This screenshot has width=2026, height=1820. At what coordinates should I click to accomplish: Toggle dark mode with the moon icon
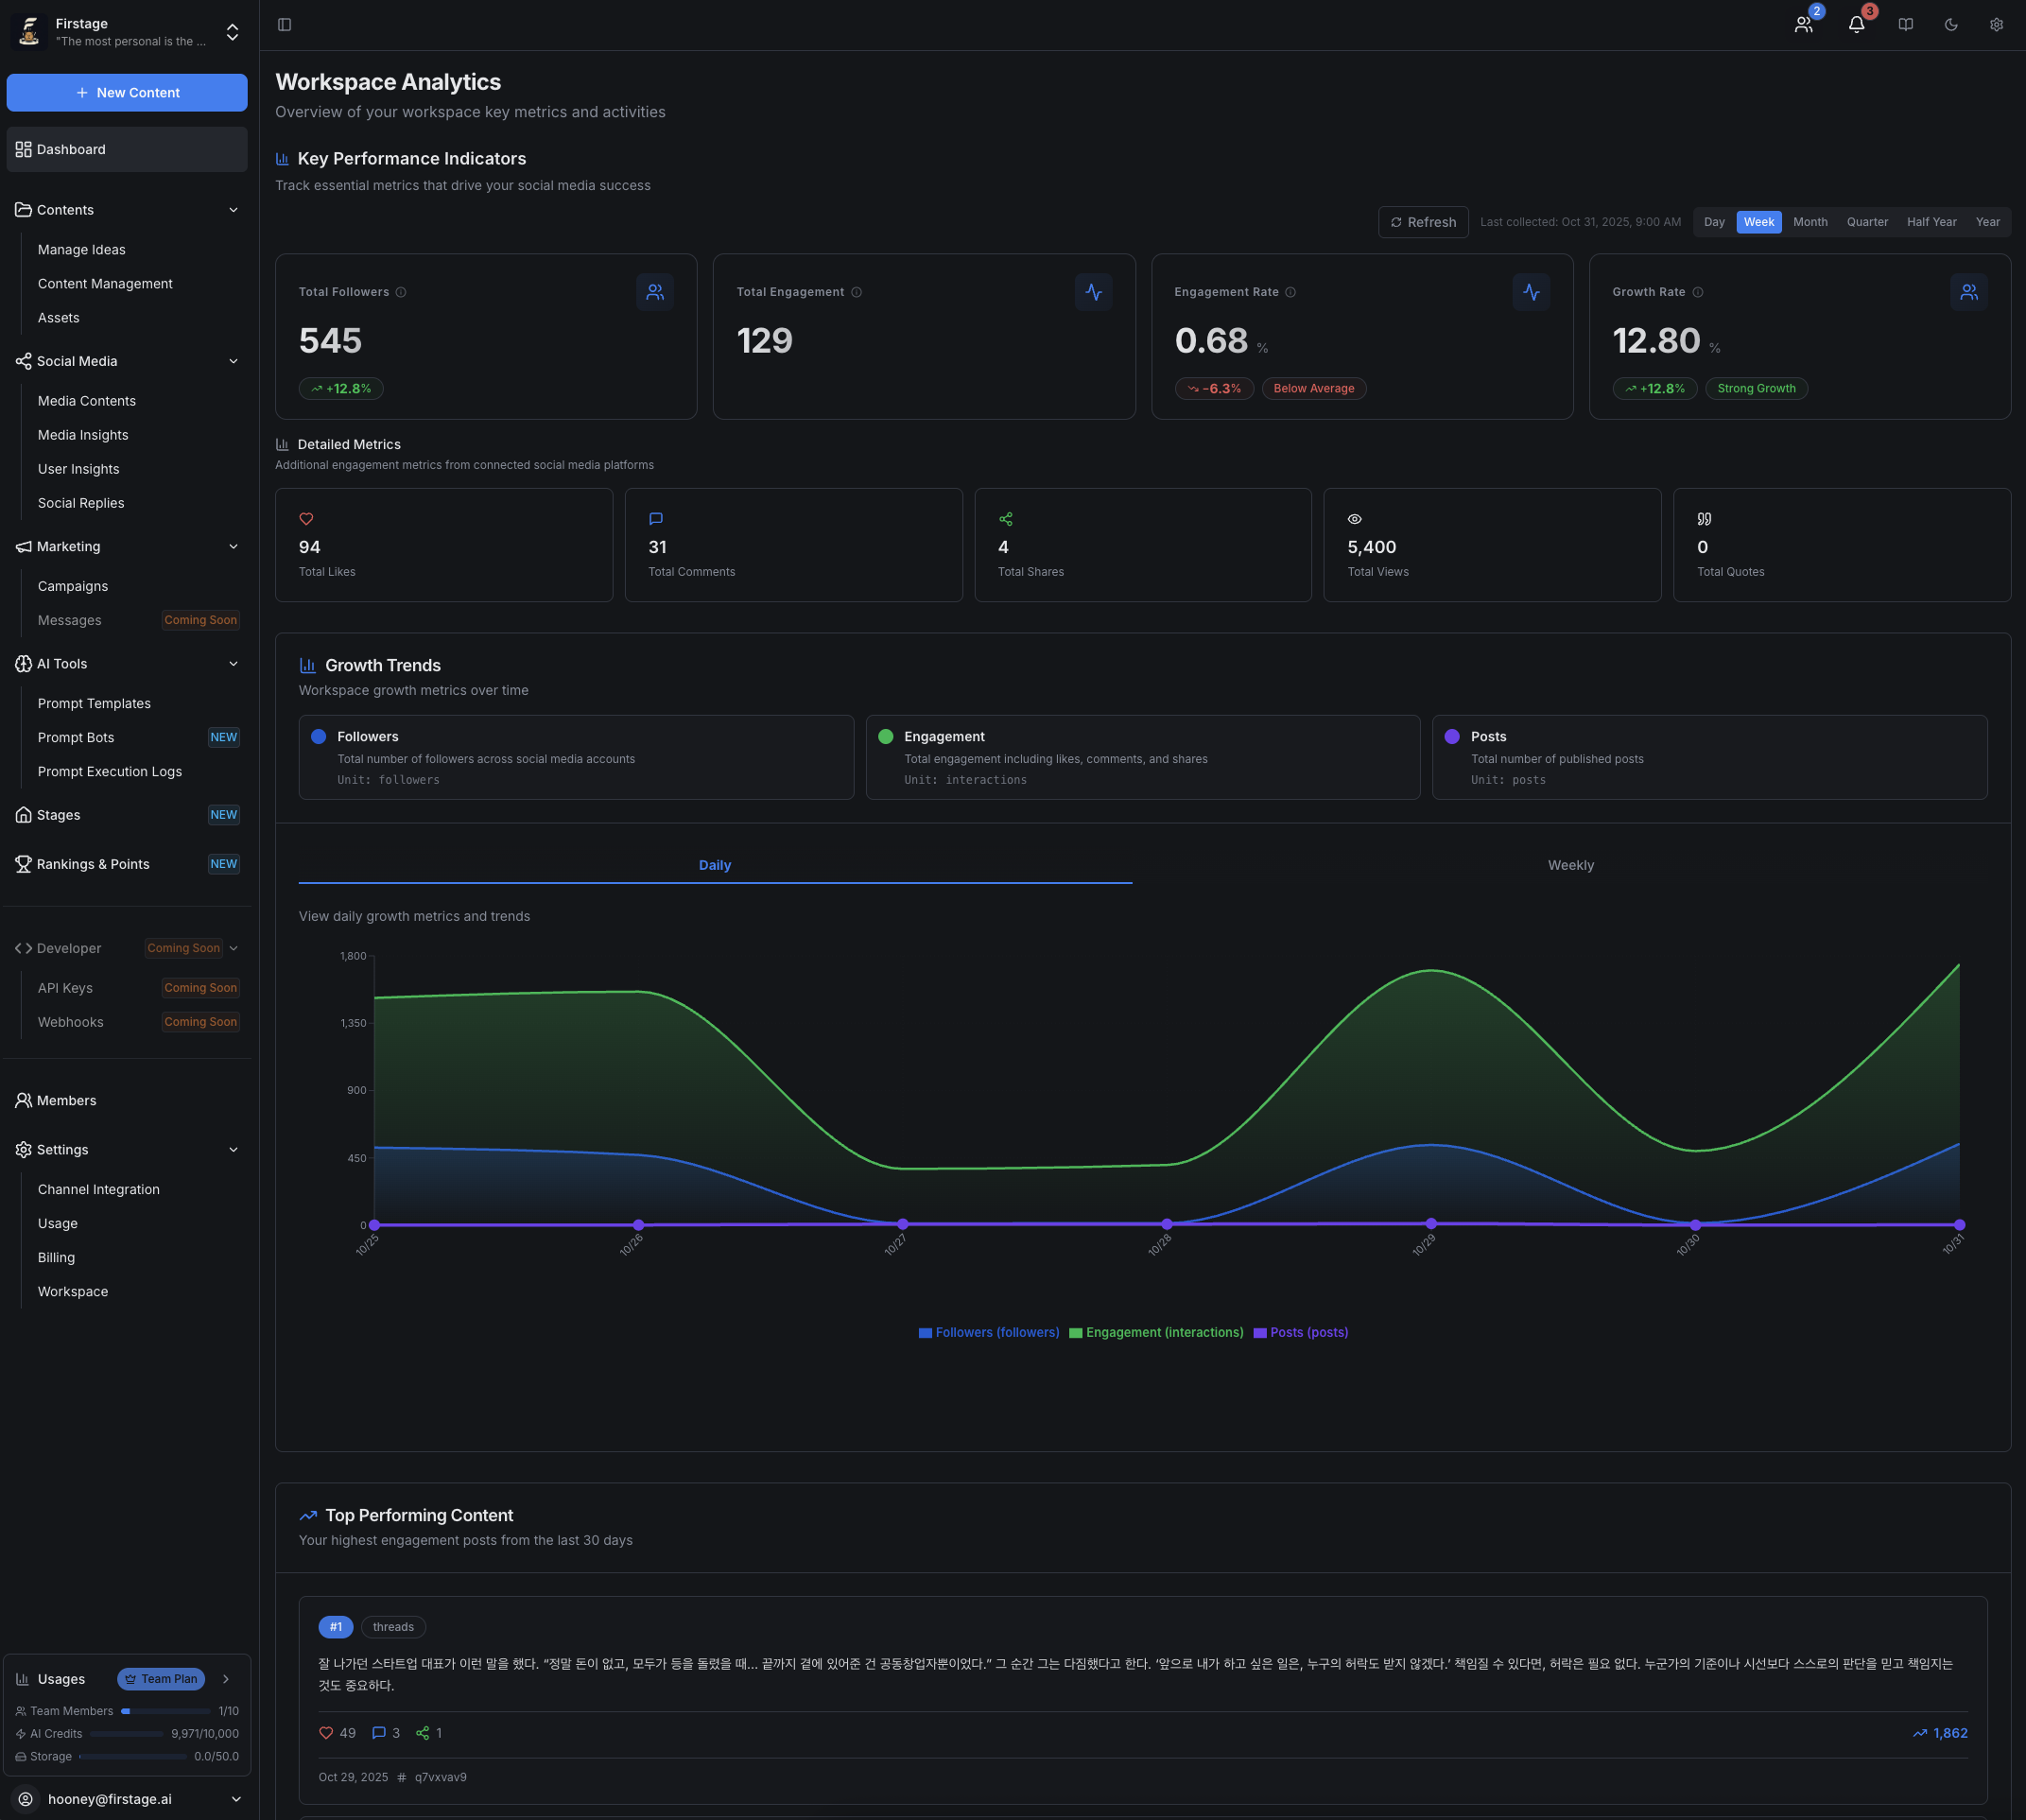click(x=1951, y=24)
